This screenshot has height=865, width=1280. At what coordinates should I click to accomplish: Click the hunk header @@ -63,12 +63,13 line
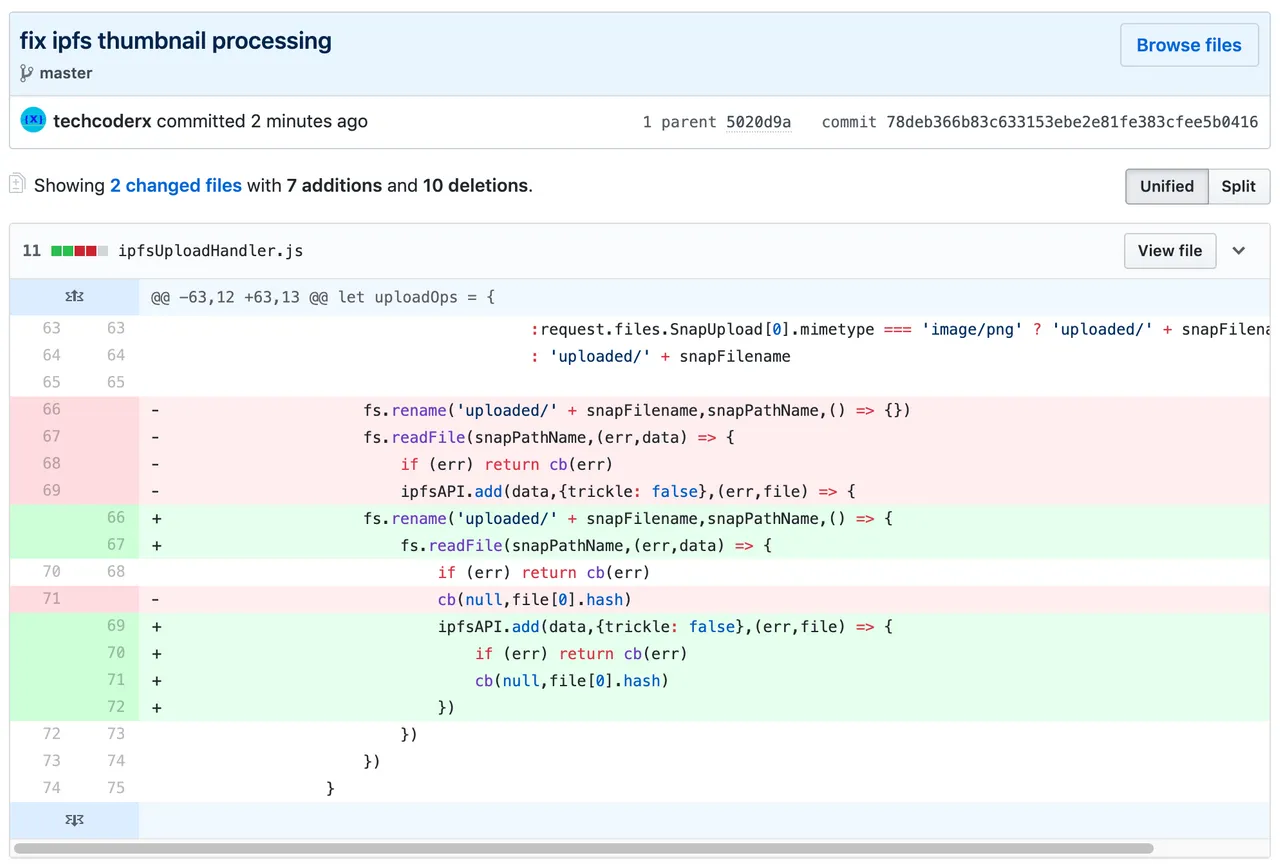point(323,297)
